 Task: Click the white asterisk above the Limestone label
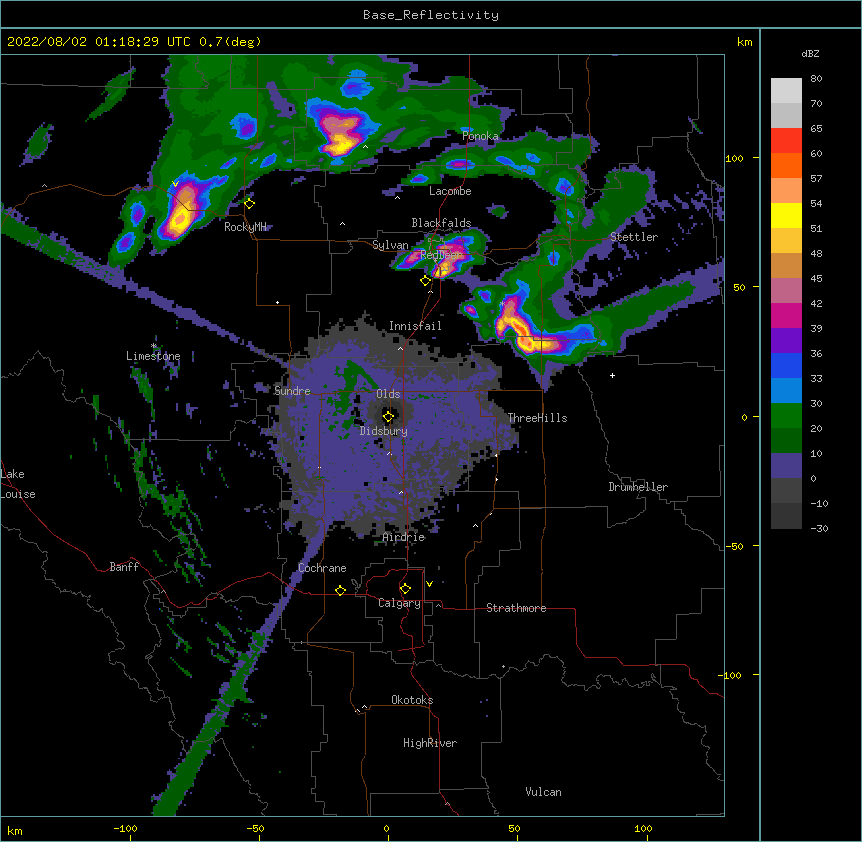(x=154, y=346)
